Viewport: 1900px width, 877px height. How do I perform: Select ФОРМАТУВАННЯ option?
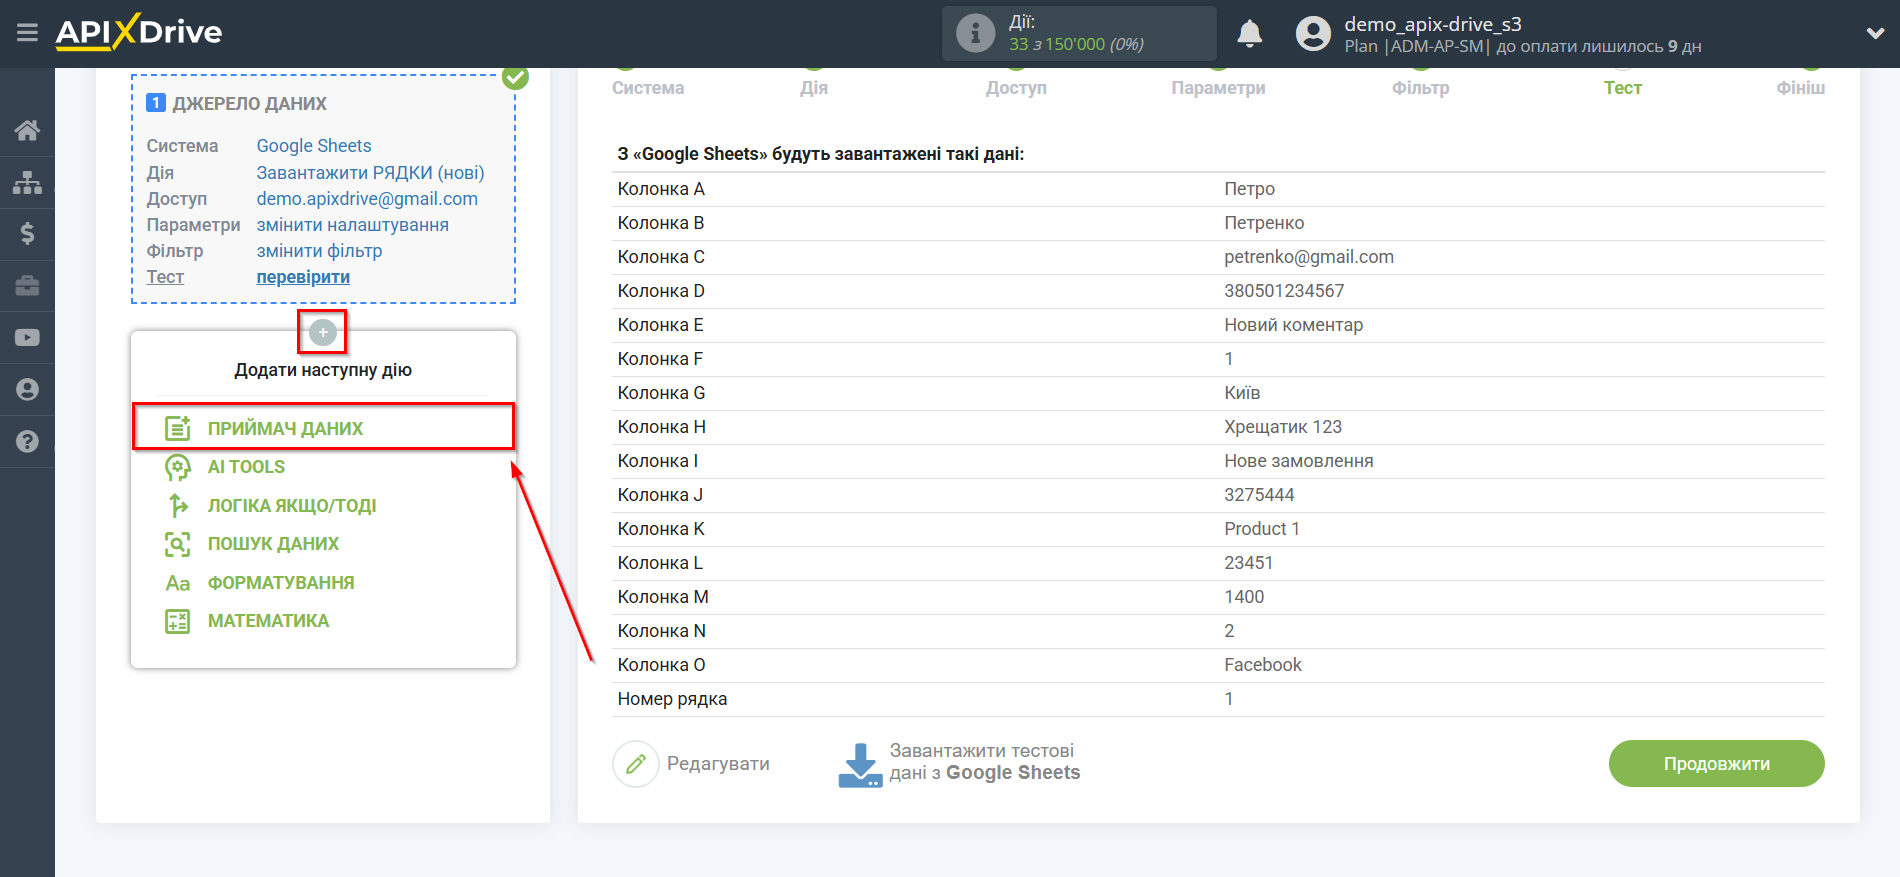point(281,583)
